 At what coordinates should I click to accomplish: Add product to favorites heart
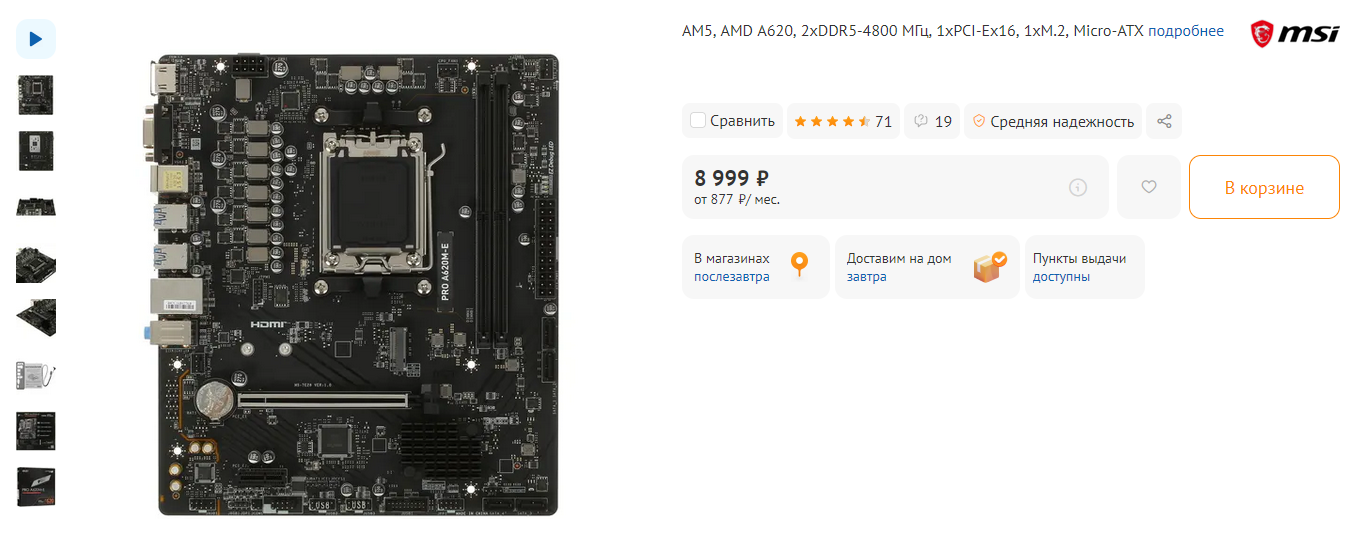[x=1149, y=187]
